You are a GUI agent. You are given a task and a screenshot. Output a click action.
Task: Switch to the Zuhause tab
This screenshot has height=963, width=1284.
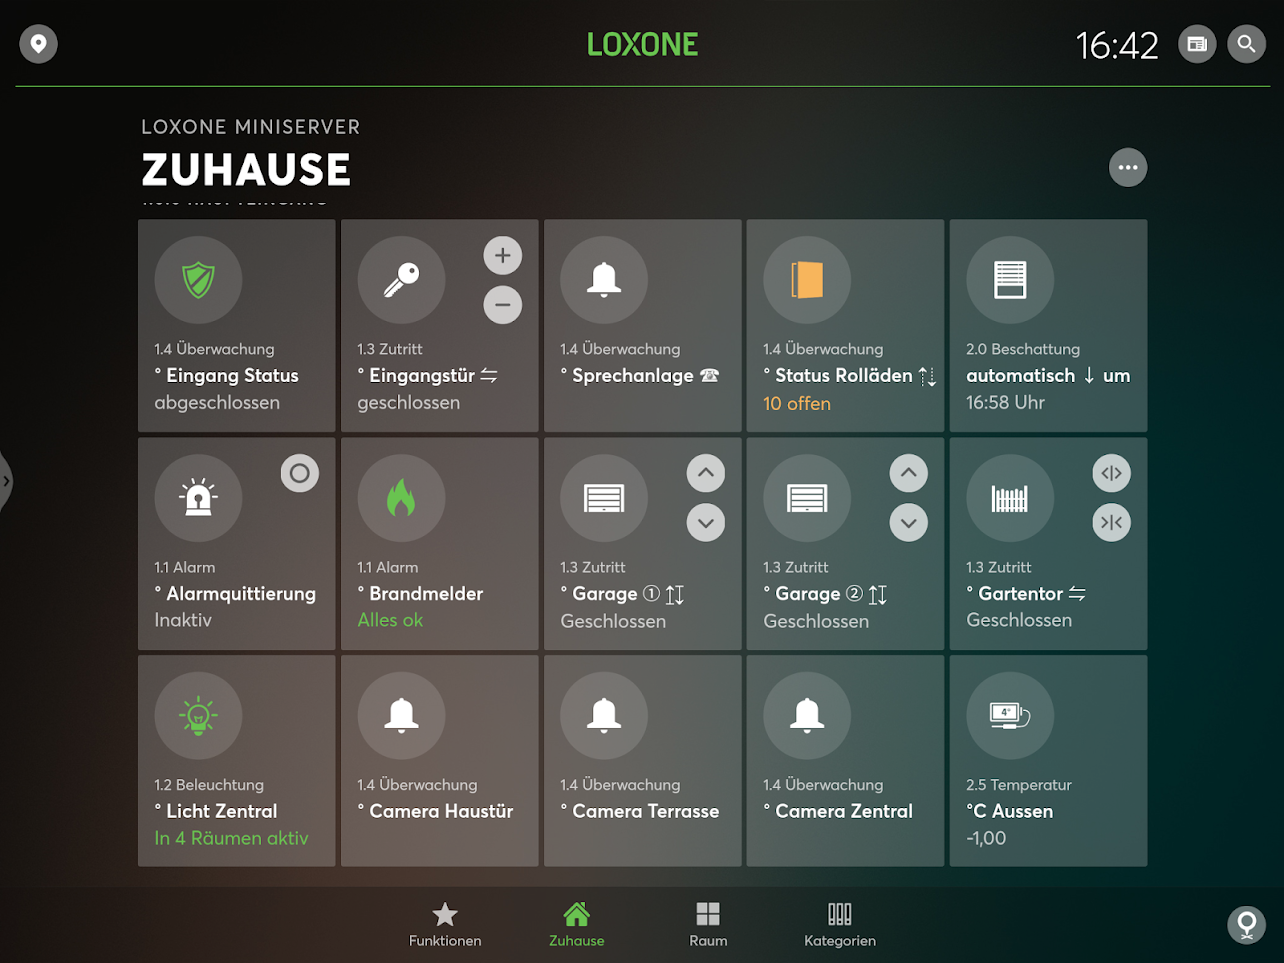coord(577,925)
